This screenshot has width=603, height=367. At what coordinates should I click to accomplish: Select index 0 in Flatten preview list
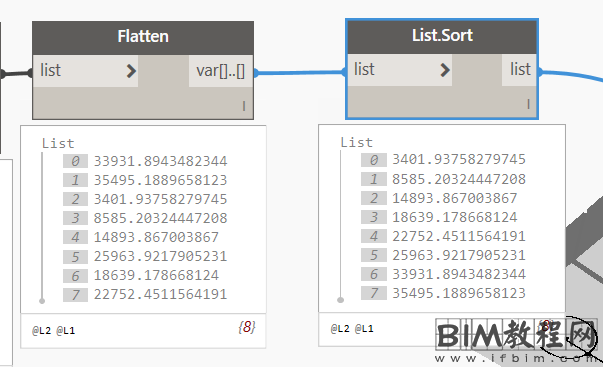(x=75, y=161)
